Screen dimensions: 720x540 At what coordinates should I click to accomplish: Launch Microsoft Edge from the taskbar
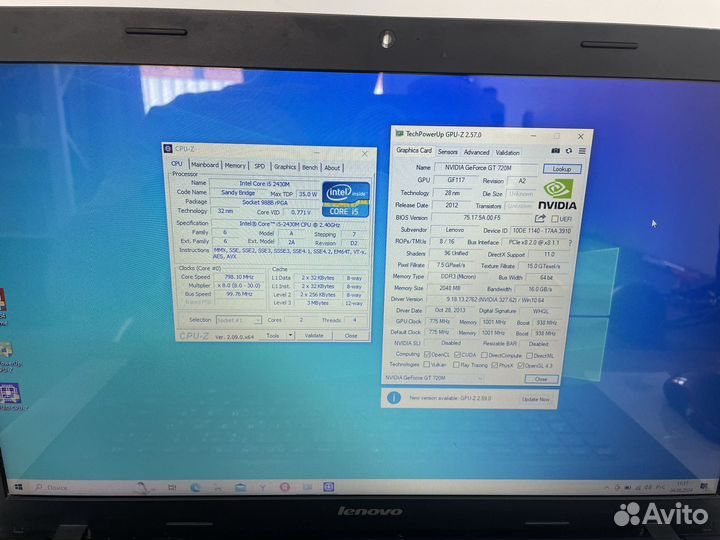tap(195, 487)
